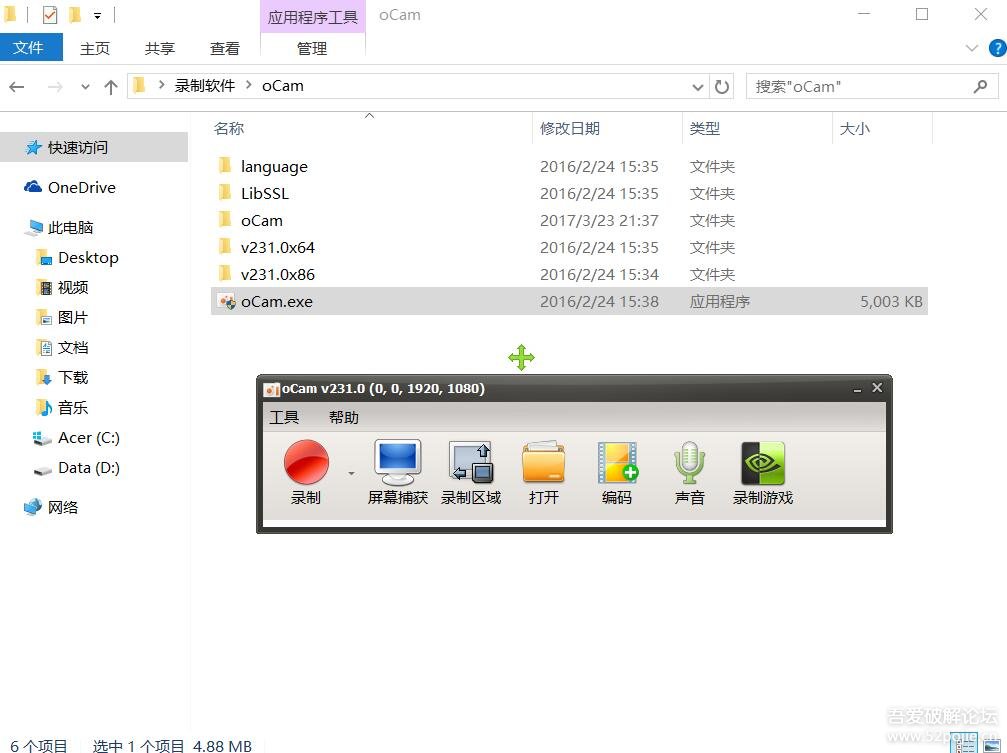
Task: Select the oCam.exe file
Action: 277,301
